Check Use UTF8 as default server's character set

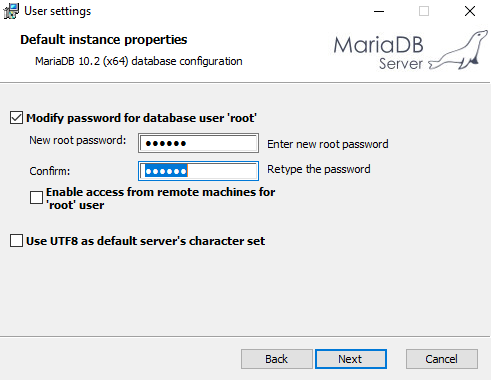(x=16, y=240)
